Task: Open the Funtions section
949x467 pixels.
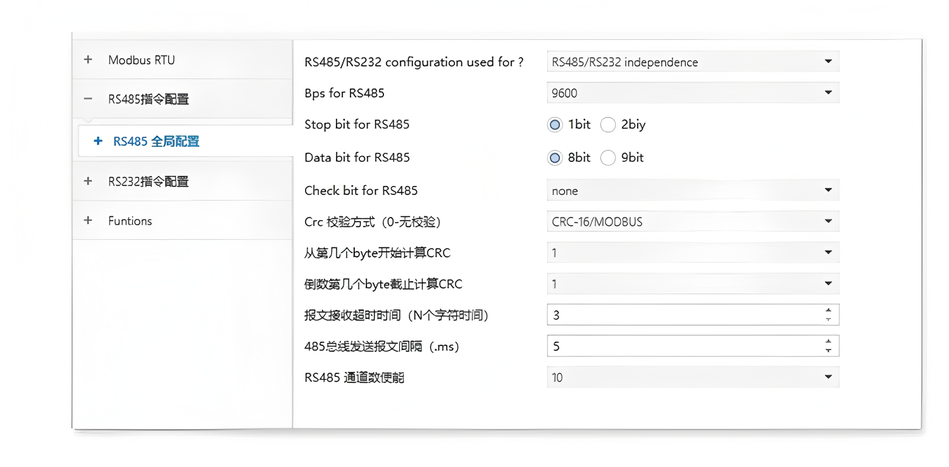Action: pyautogui.click(x=182, y=221)
